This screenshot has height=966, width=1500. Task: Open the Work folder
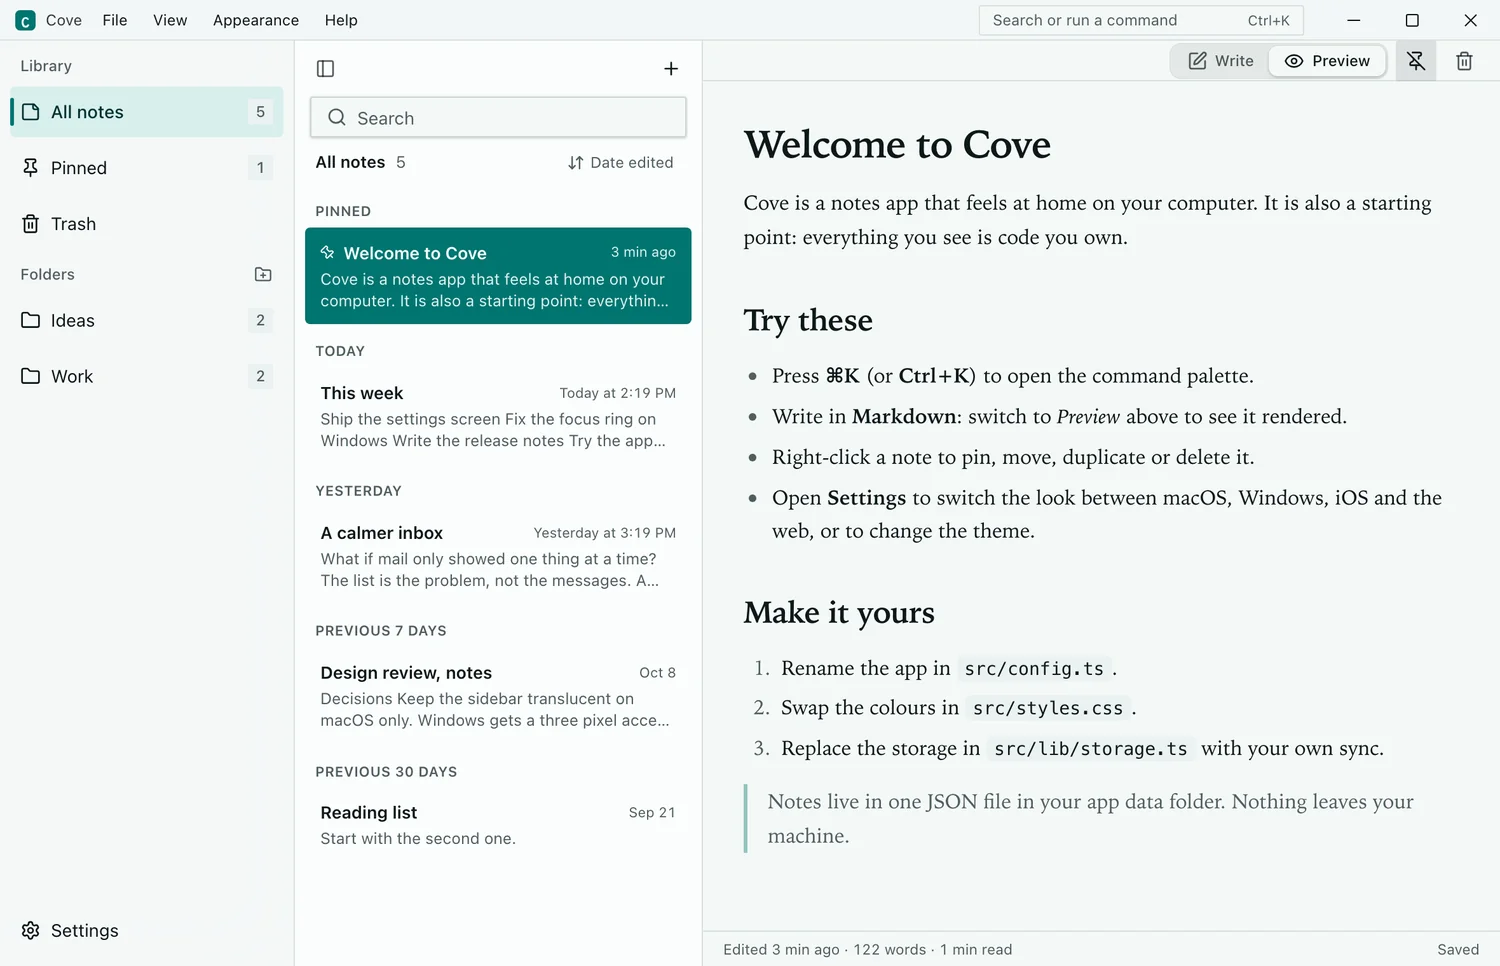tap(147, 376)
